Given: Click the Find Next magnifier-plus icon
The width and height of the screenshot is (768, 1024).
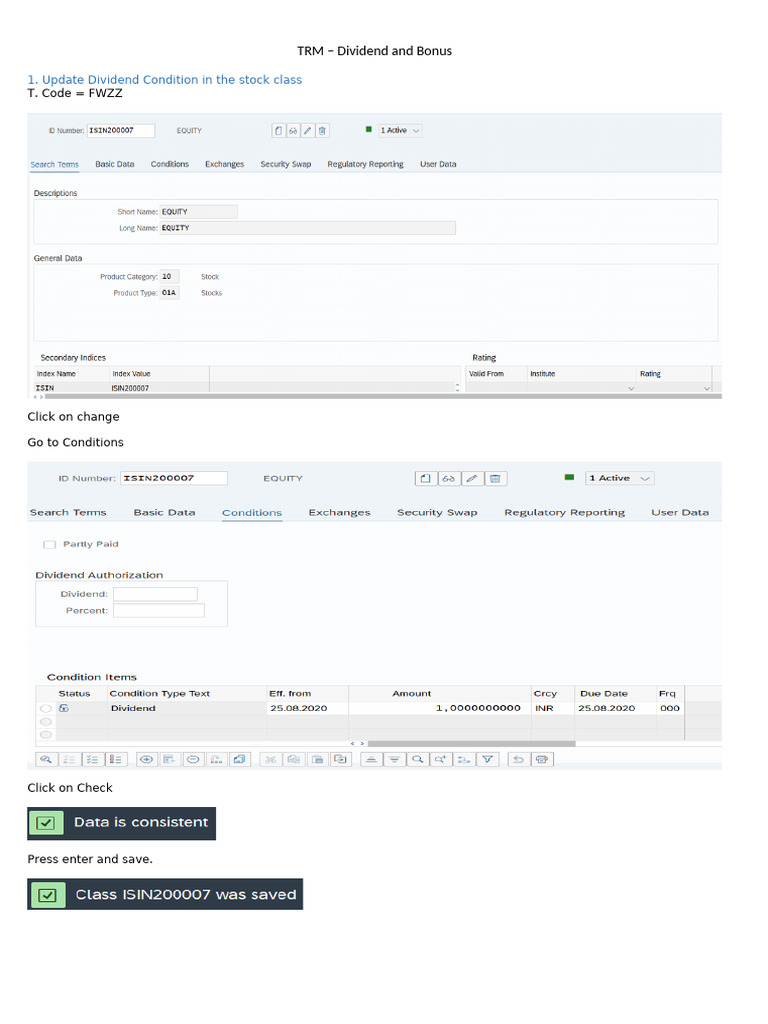Looking at the screenshot, I should [441, 760].
